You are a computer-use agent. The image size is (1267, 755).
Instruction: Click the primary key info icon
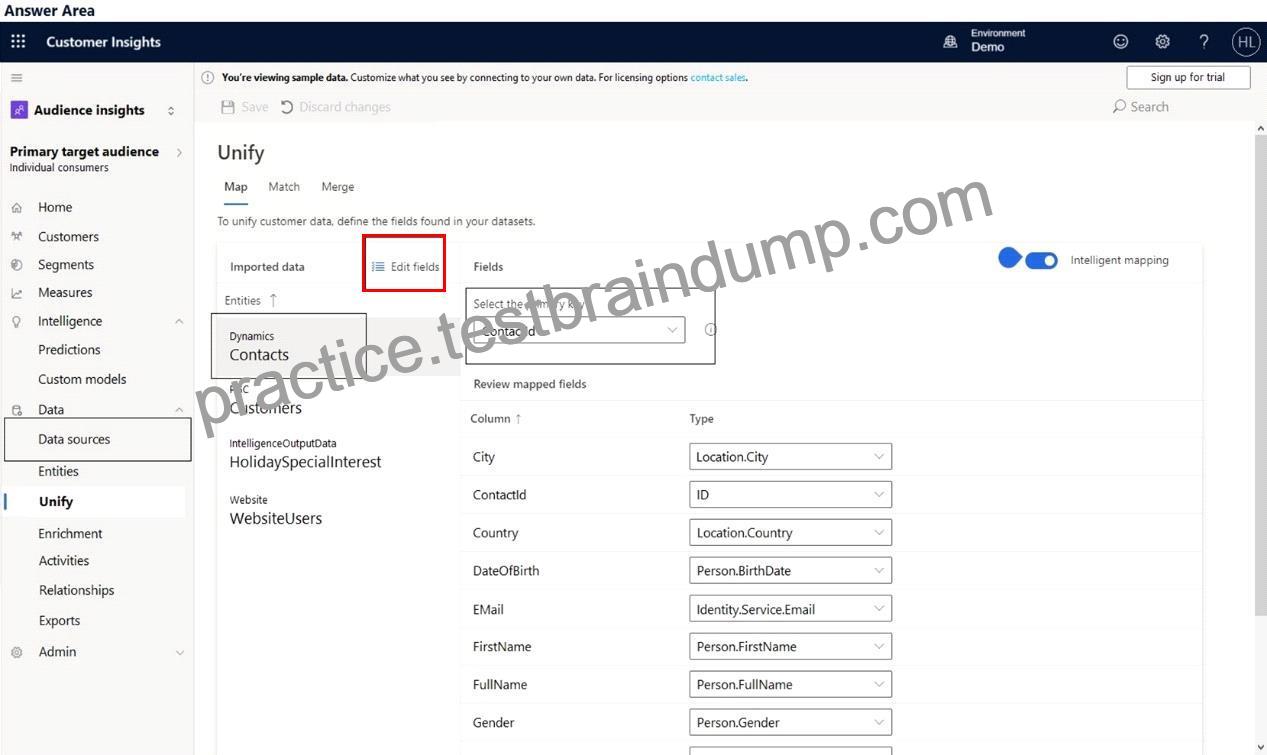tap(710, 329)
